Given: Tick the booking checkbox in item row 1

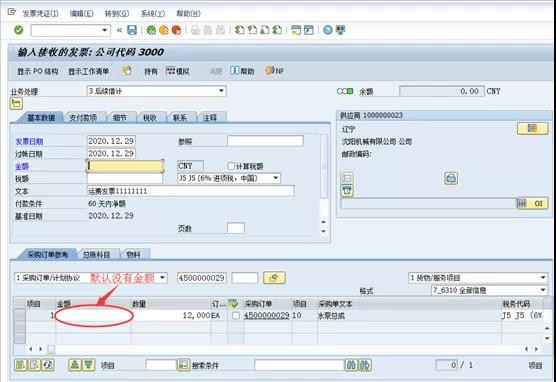Looking at the screenshot, I should (235, 315).
